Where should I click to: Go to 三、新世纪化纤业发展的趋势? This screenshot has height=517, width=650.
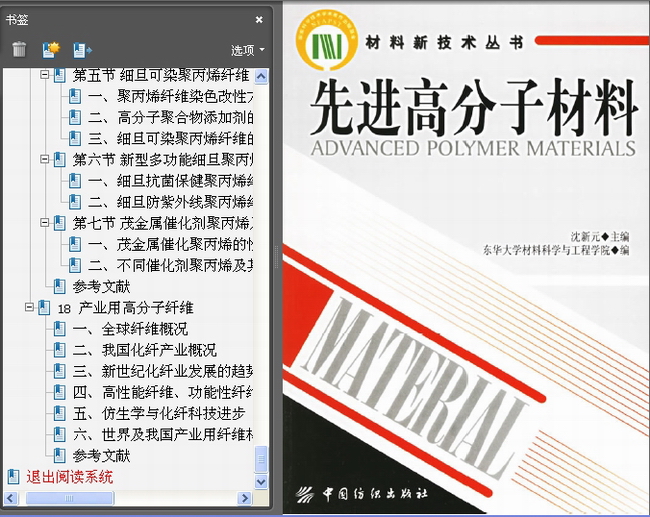[x=162, y=371]
